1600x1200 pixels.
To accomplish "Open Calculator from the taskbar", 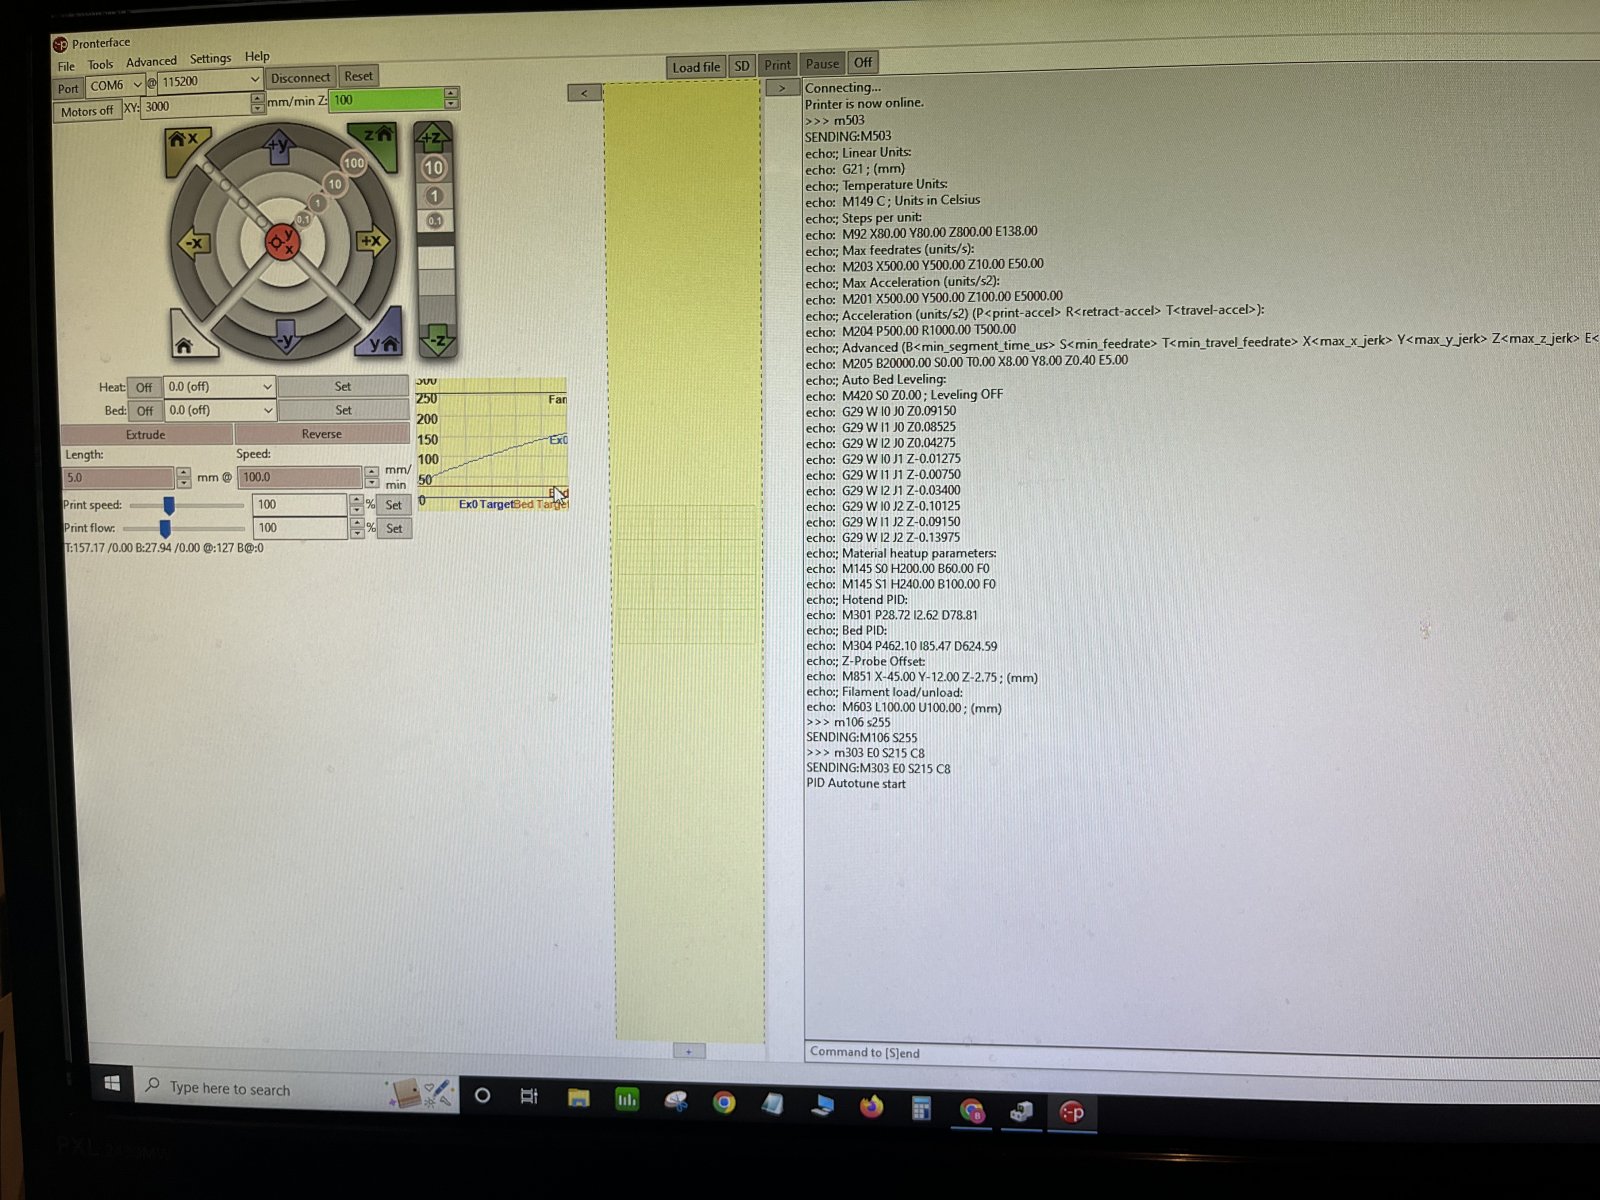I will pyautogui.click(x=921, y=1108).
